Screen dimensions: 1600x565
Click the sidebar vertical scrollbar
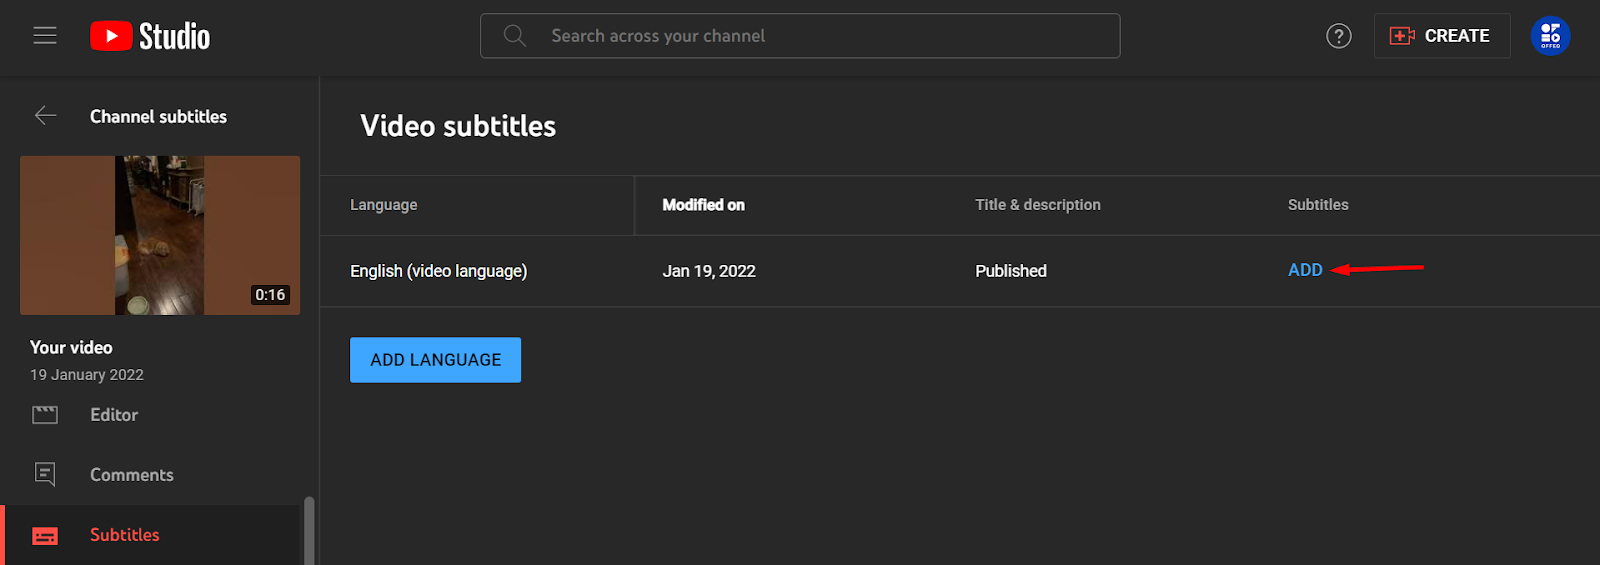(x=309, y=530)
